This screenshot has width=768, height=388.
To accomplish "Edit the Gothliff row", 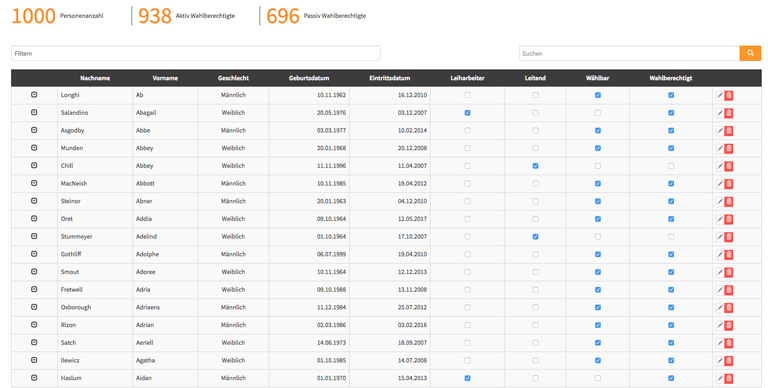I will (720, 254).
